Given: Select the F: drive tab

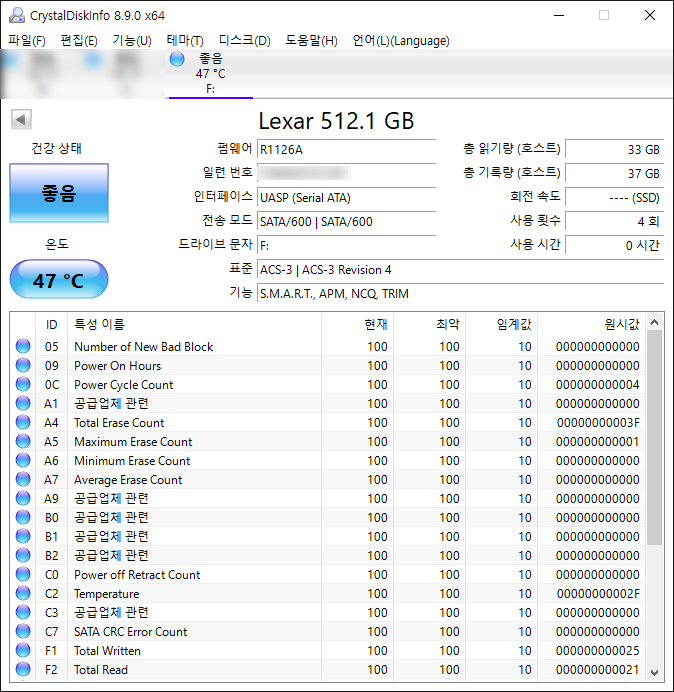Looking at the screenshot, I should pyautogui.click(x=211, y=74).
